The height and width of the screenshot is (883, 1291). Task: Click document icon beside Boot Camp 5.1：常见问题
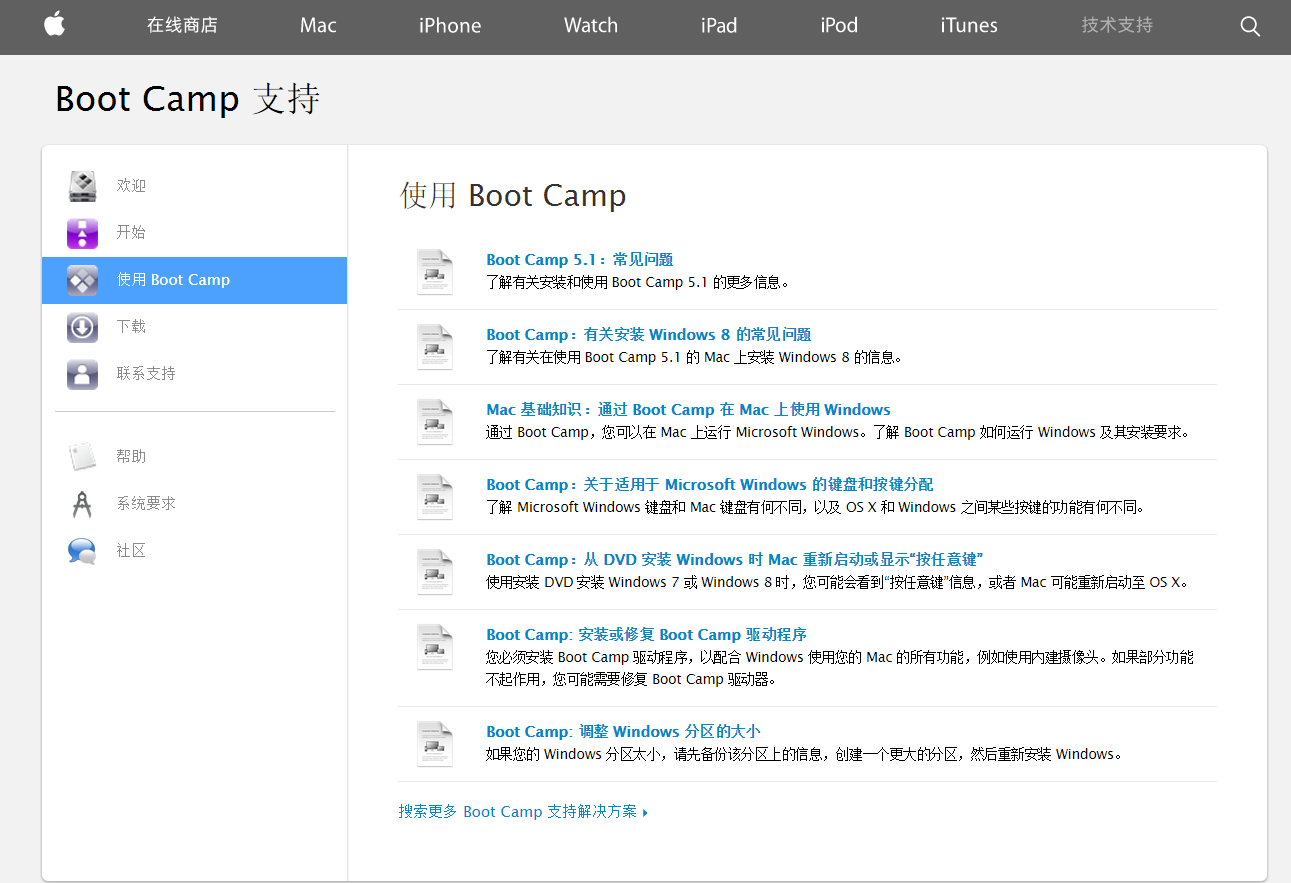click(x=435, y=272)
